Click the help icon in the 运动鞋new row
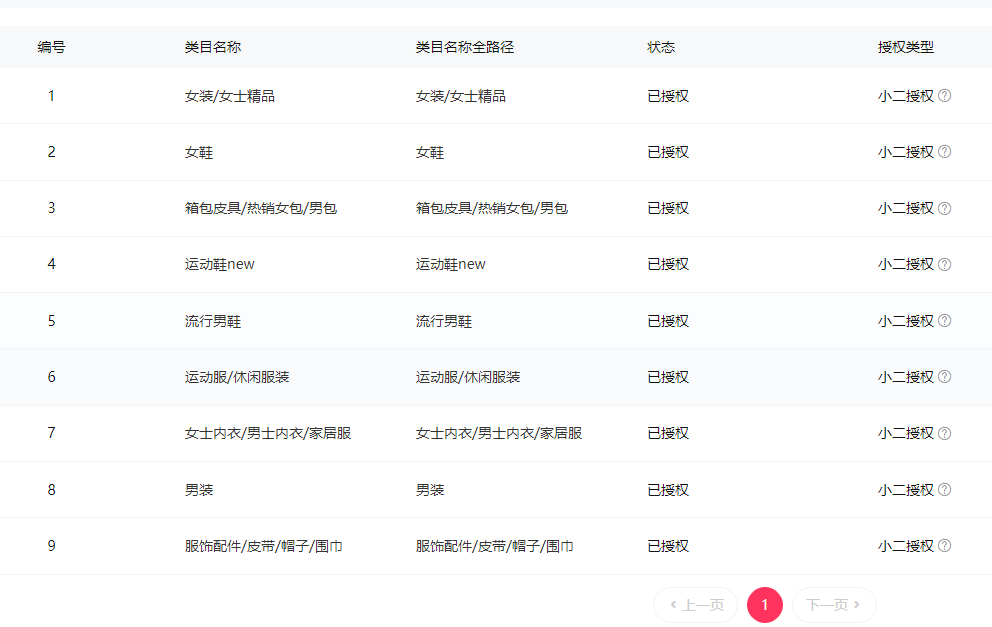This screenshot has width=992, height=627. pyautogui.click(x=944, y=264)
